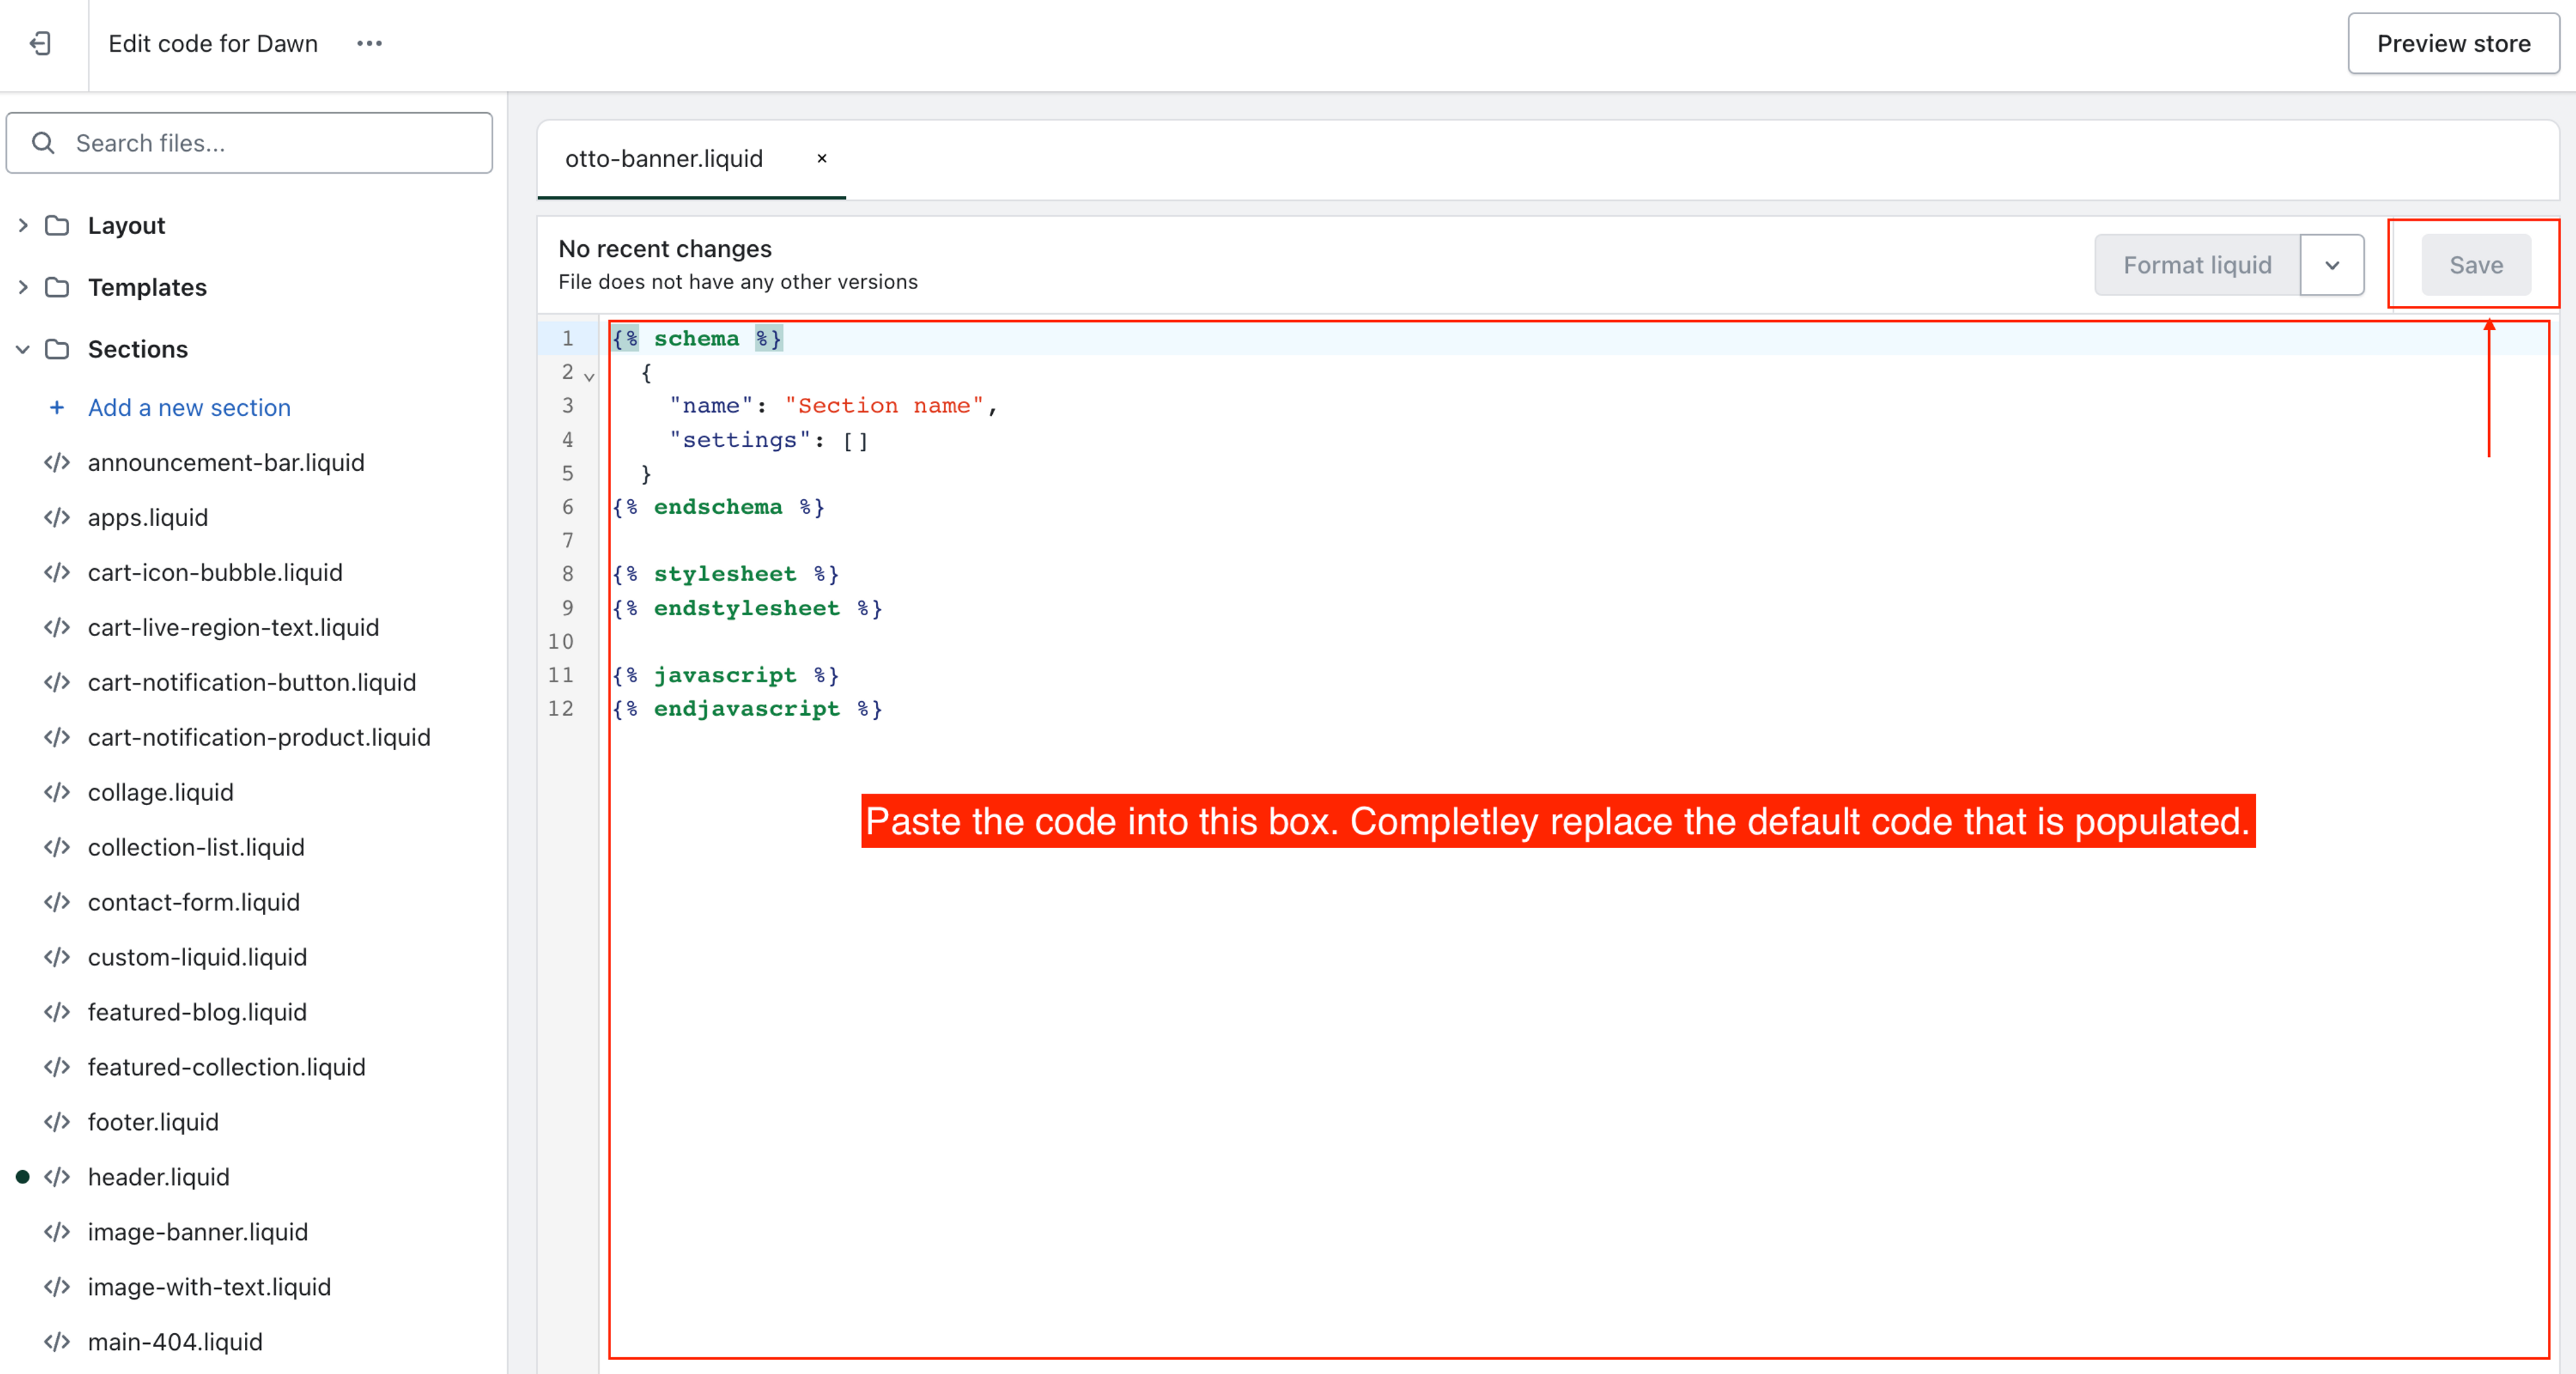Click the plus icon beside Add a new section
The width and height of the screenshot is (2576, 1374).
(x=57, y=407)
